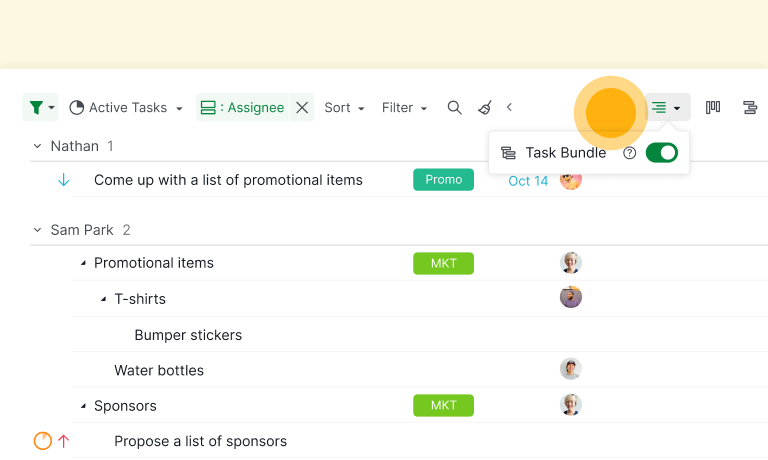Collapse the Nathan group
This screenshot has height=460, width=768.
point(37,146)
